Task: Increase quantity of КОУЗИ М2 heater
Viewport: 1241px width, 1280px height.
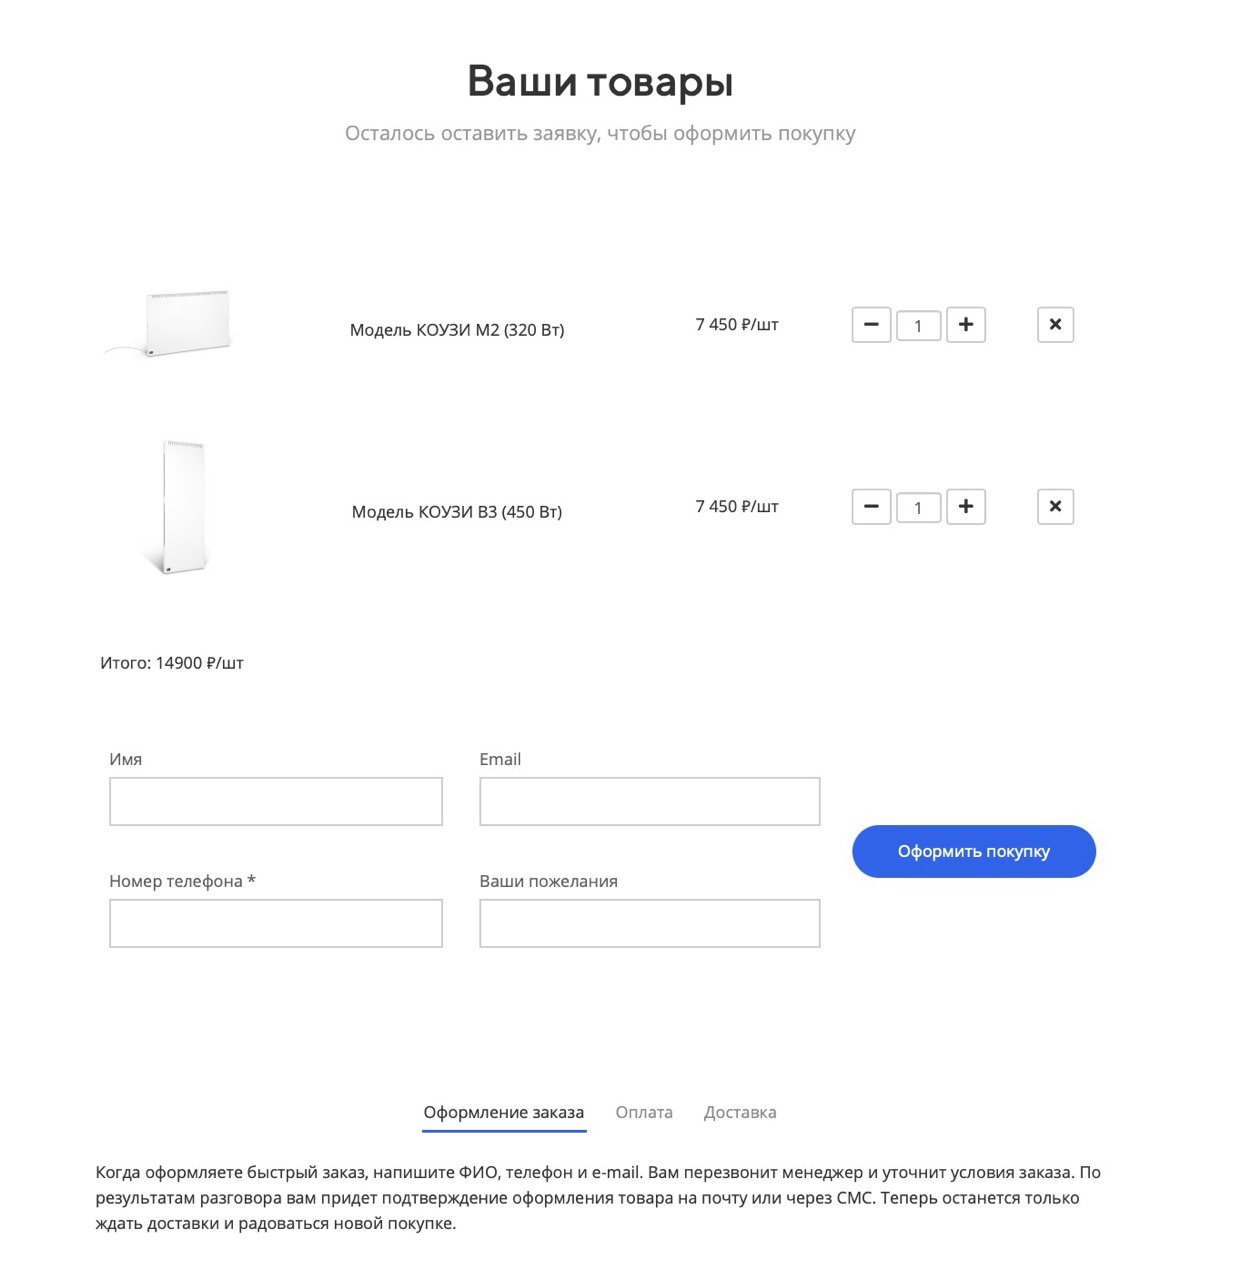Action: (x=966, y=325)
